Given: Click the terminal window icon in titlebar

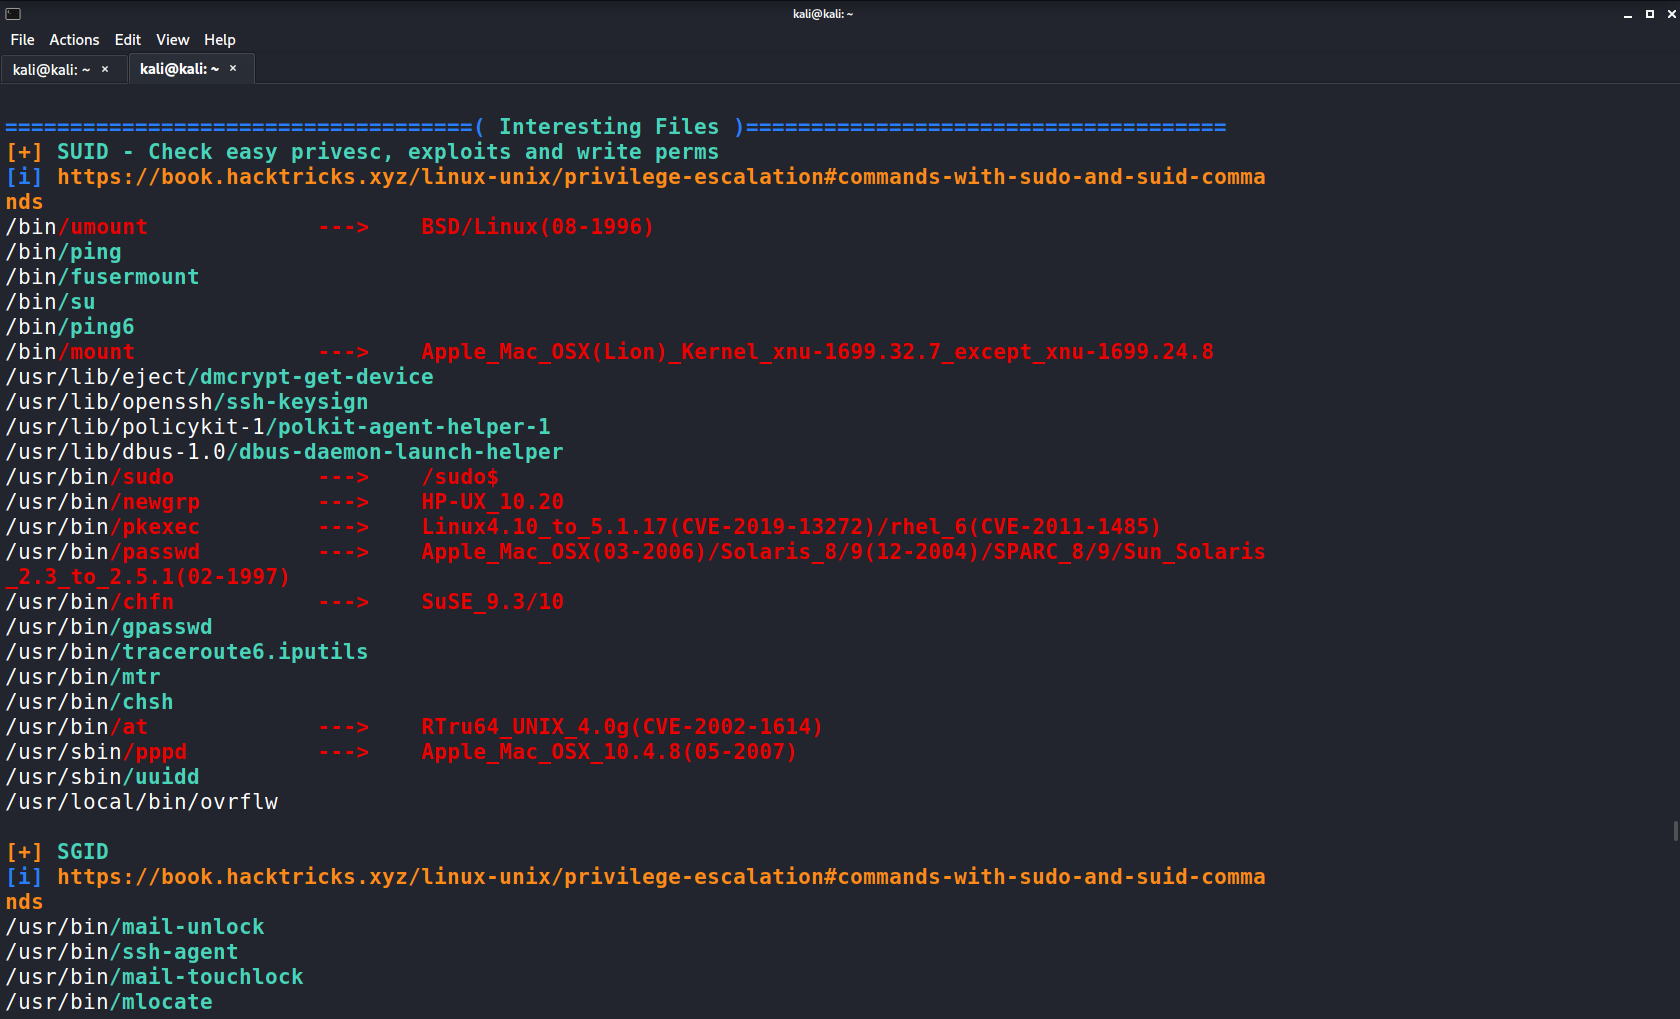Looking at the screenshot, I should point(11,13).
